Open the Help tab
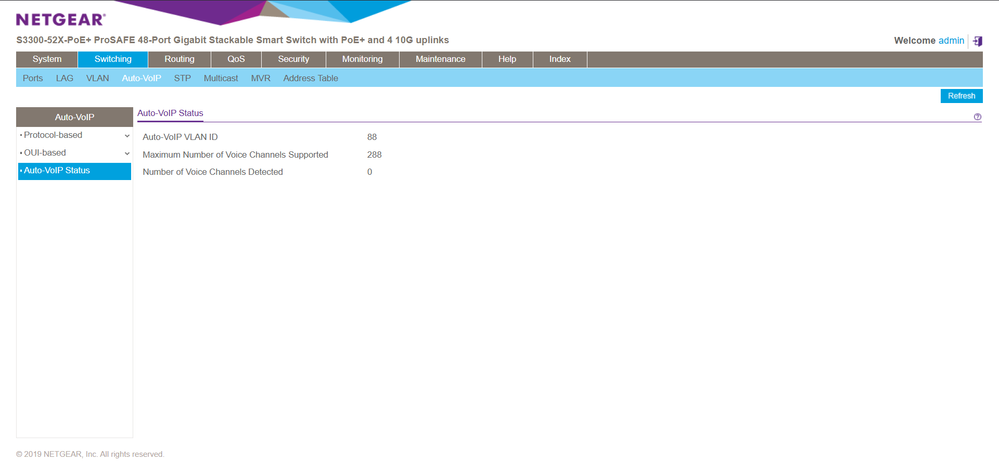The image size is (999, 461). pos(507,59)
